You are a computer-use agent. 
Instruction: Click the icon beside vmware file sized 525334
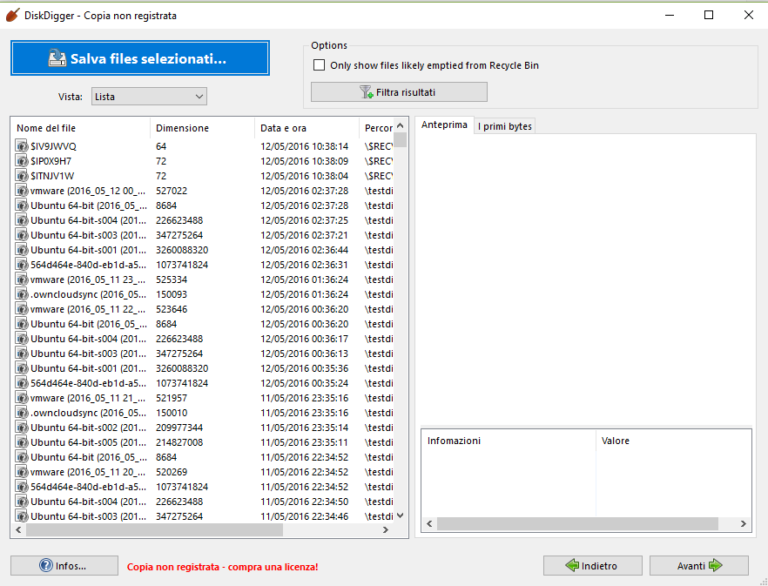point(22,279)
